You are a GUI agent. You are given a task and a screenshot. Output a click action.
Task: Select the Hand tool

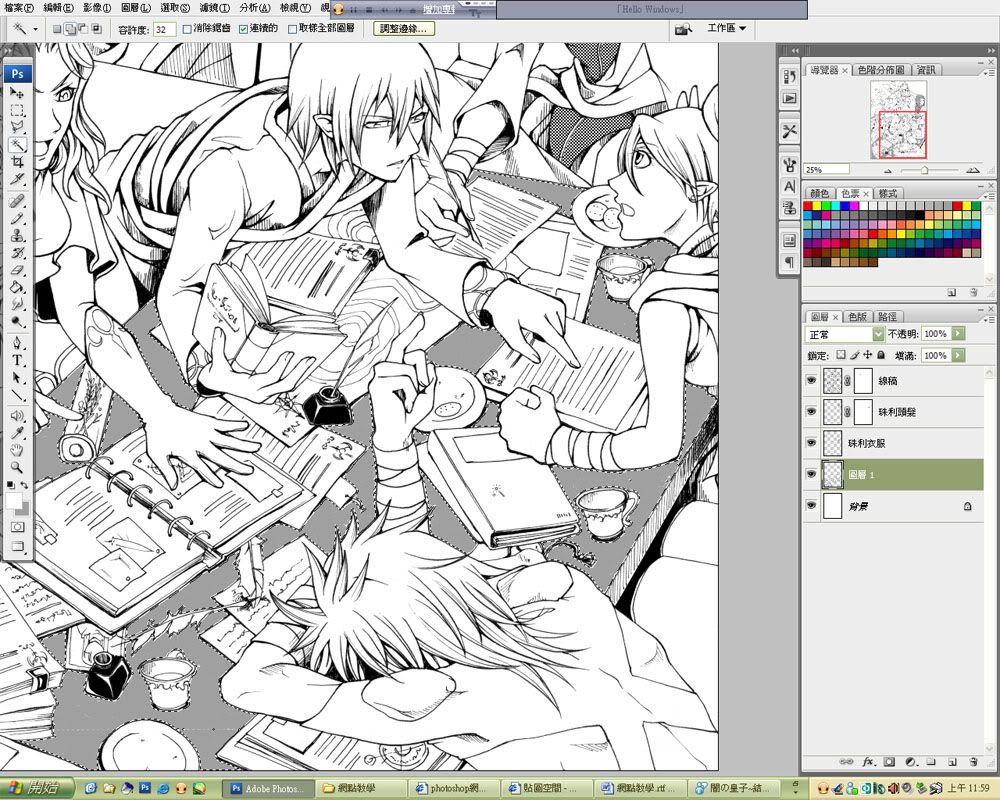click(17, 450)
